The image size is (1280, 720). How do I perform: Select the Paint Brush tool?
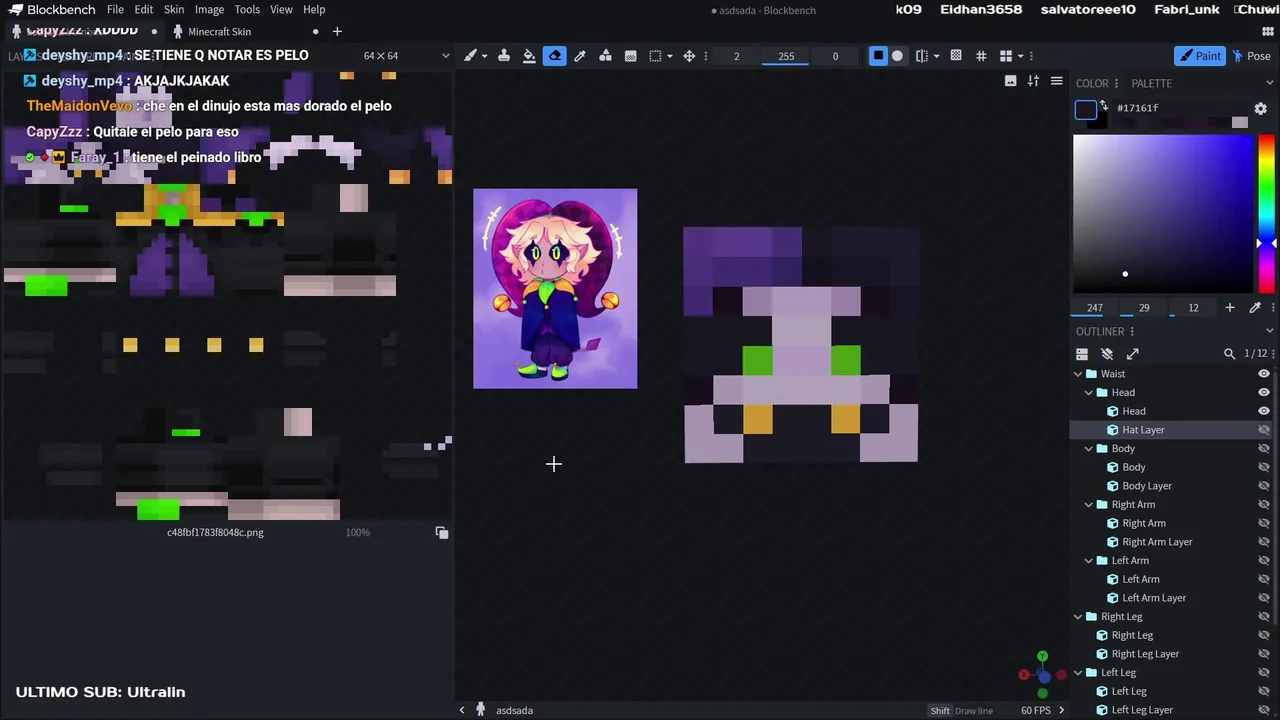[470, 56]
